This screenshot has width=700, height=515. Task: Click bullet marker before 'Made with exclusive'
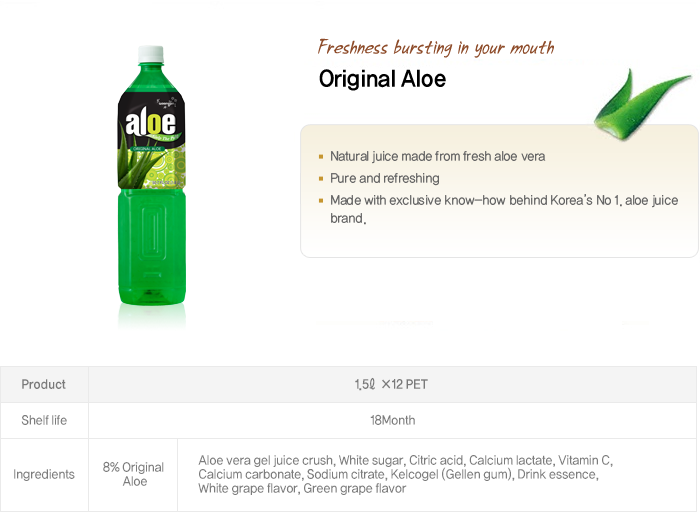[x=321, y=200]
